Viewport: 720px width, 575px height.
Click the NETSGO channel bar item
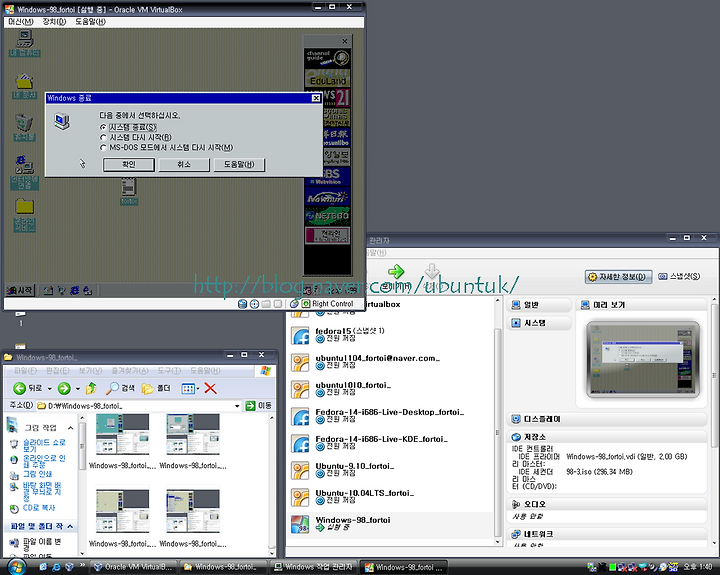point(327,216)
